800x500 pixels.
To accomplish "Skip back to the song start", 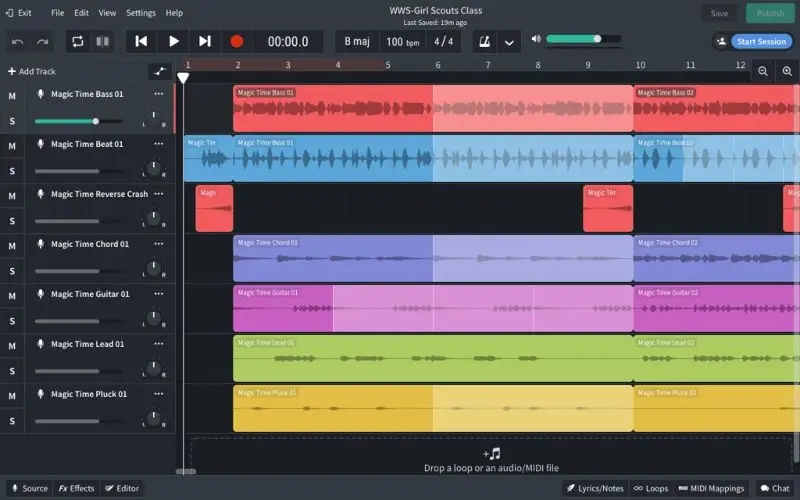I will [142, 41].
